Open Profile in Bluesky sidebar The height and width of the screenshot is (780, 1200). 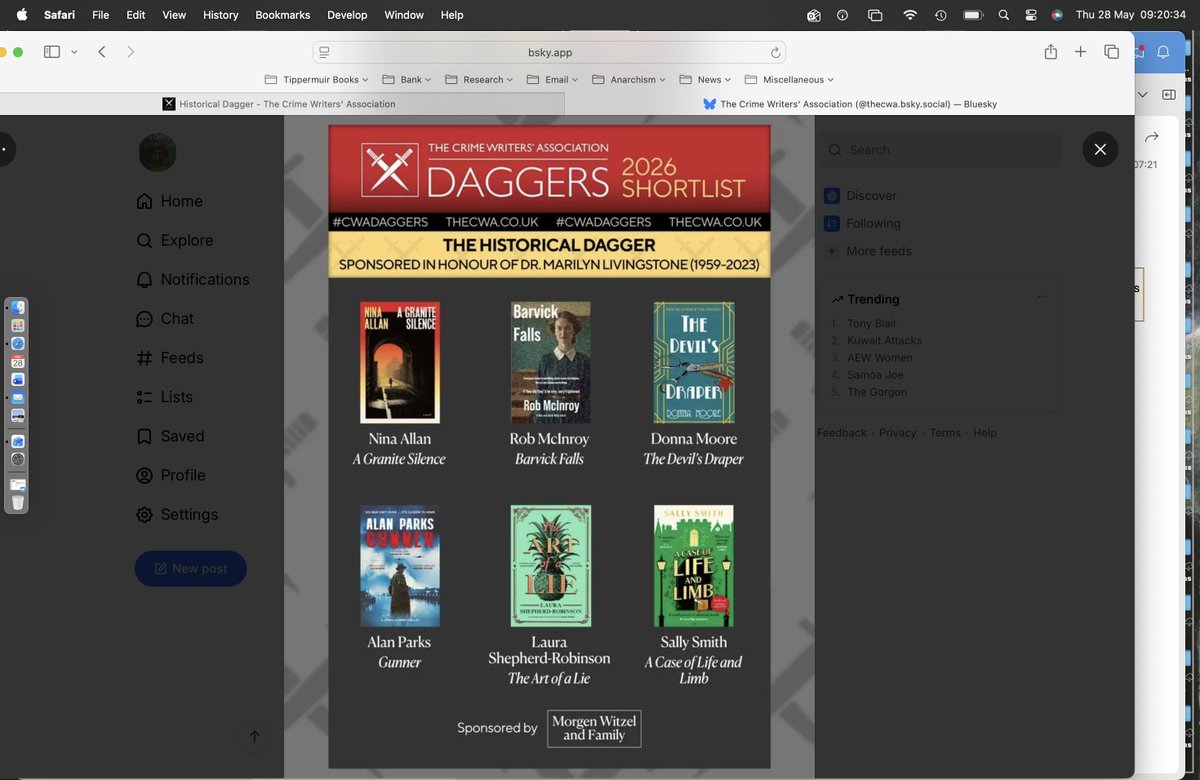pos(170,475)
